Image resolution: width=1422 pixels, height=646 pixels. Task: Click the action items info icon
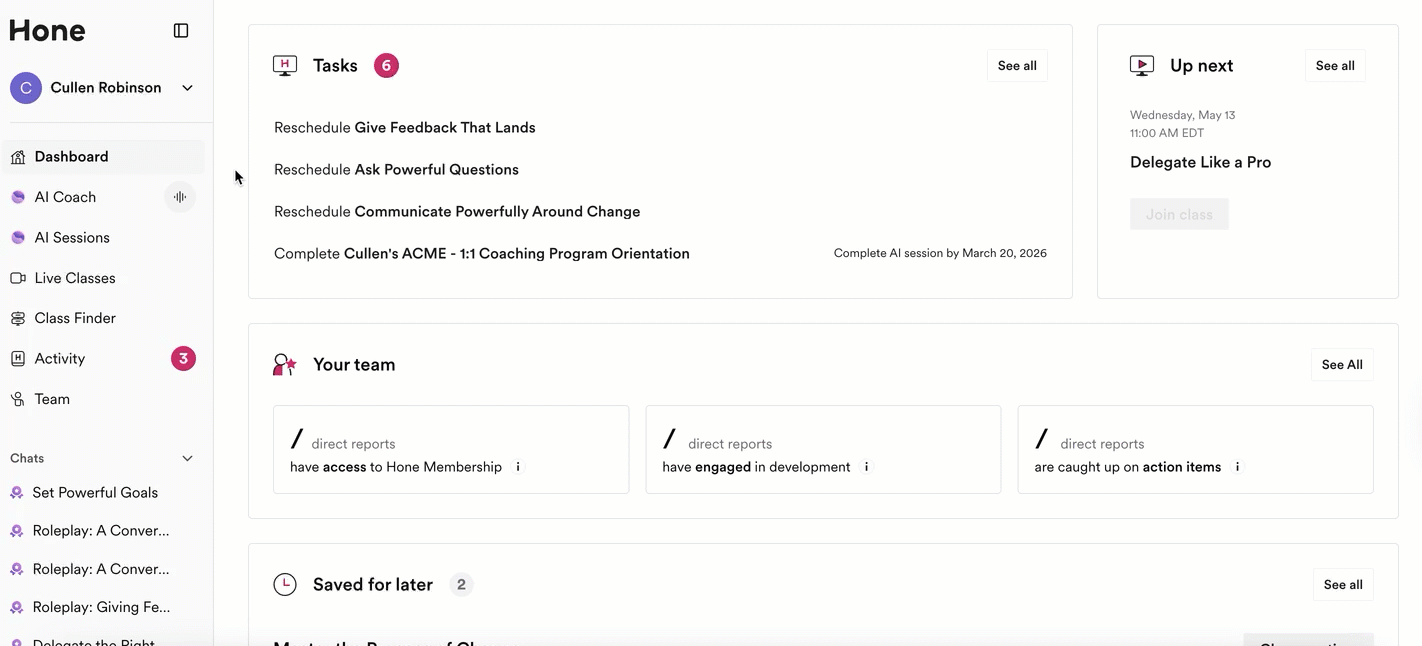(x=1237, y=467)
